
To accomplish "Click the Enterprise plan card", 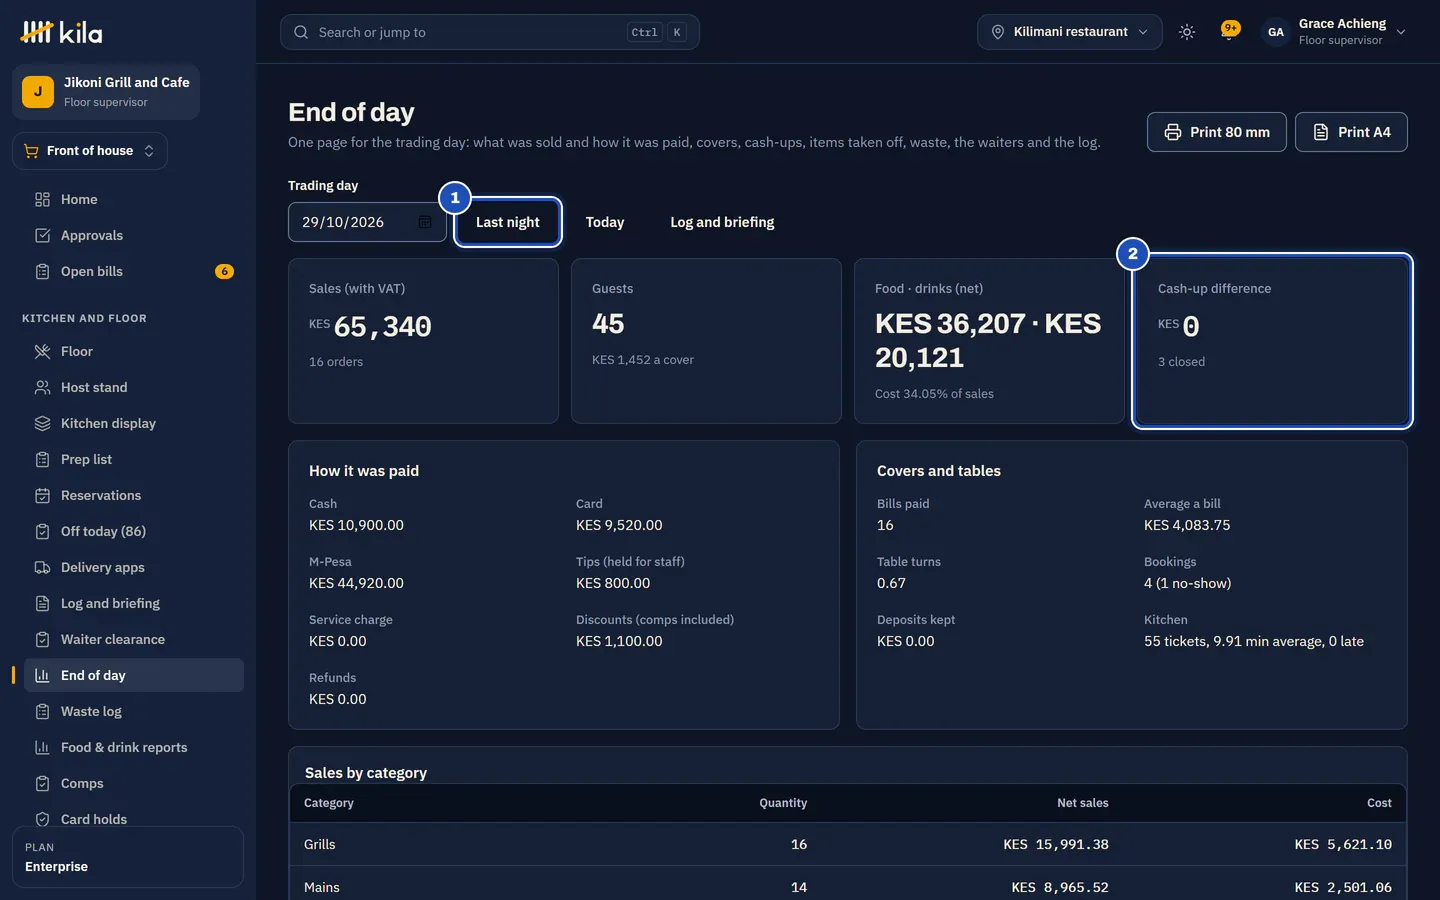I will pos(128,857).
